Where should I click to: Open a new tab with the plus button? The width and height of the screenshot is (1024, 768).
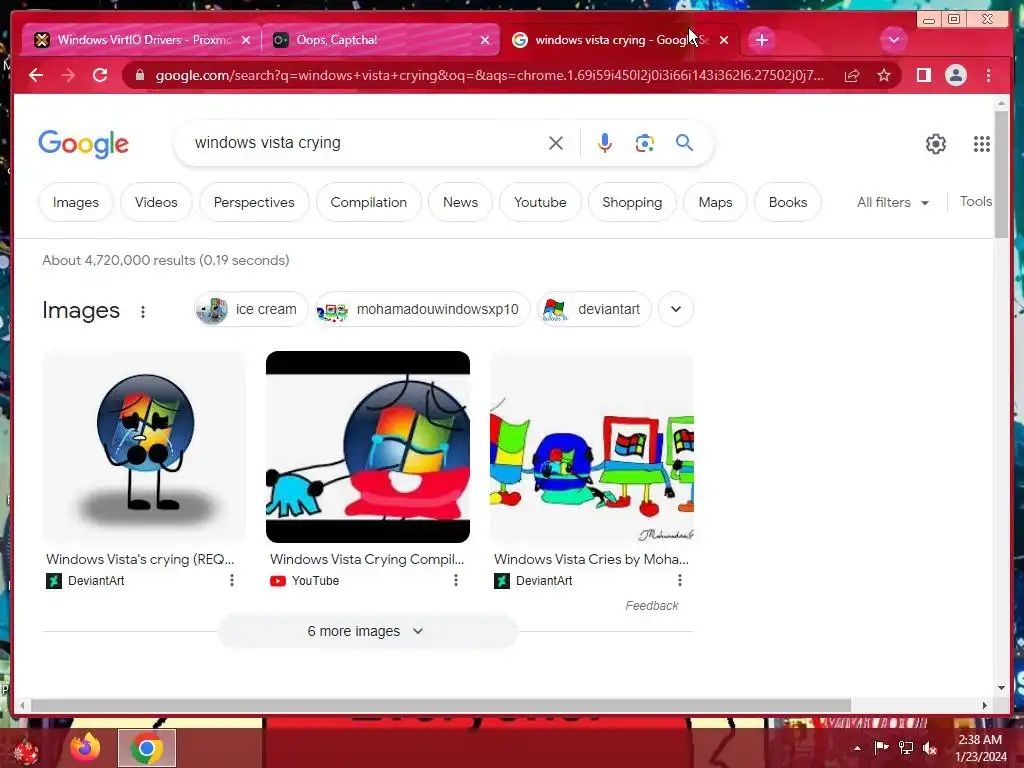(x=761, y=40)
